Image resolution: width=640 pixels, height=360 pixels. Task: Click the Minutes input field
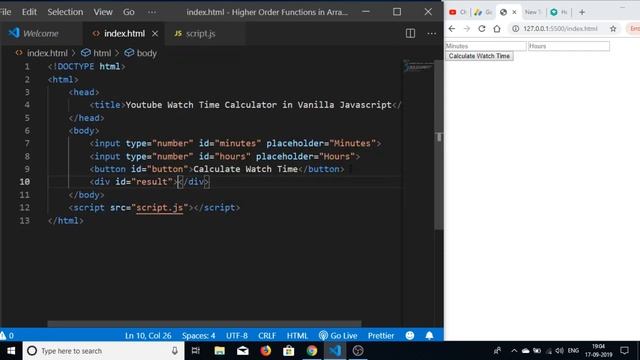[485, 46]
